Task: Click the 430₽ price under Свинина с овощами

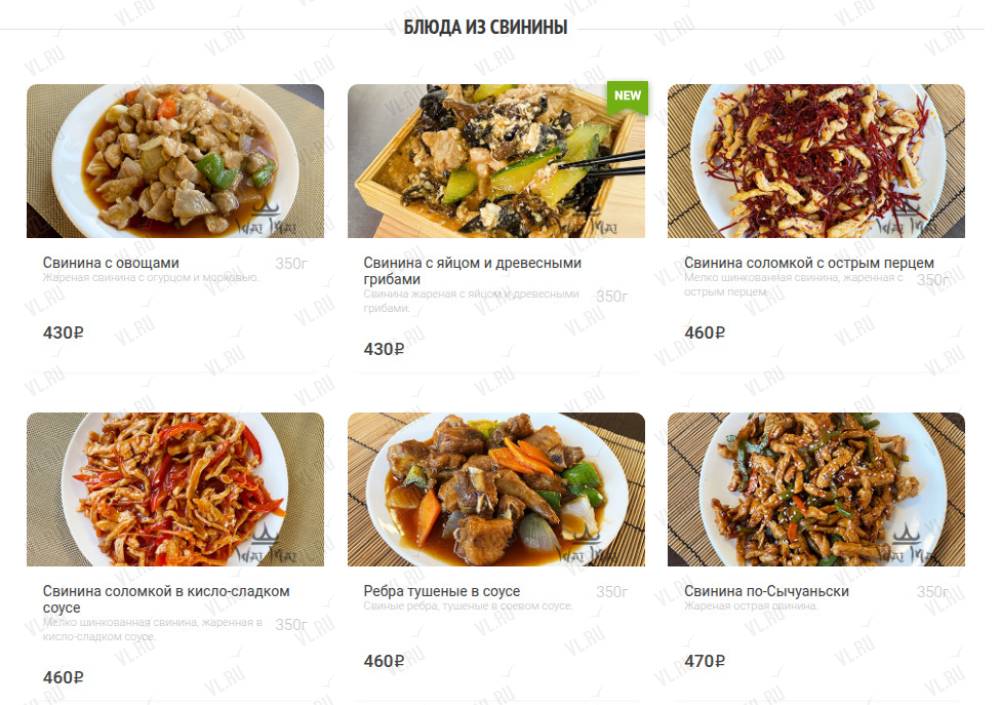Action: [x=63, y=333]
